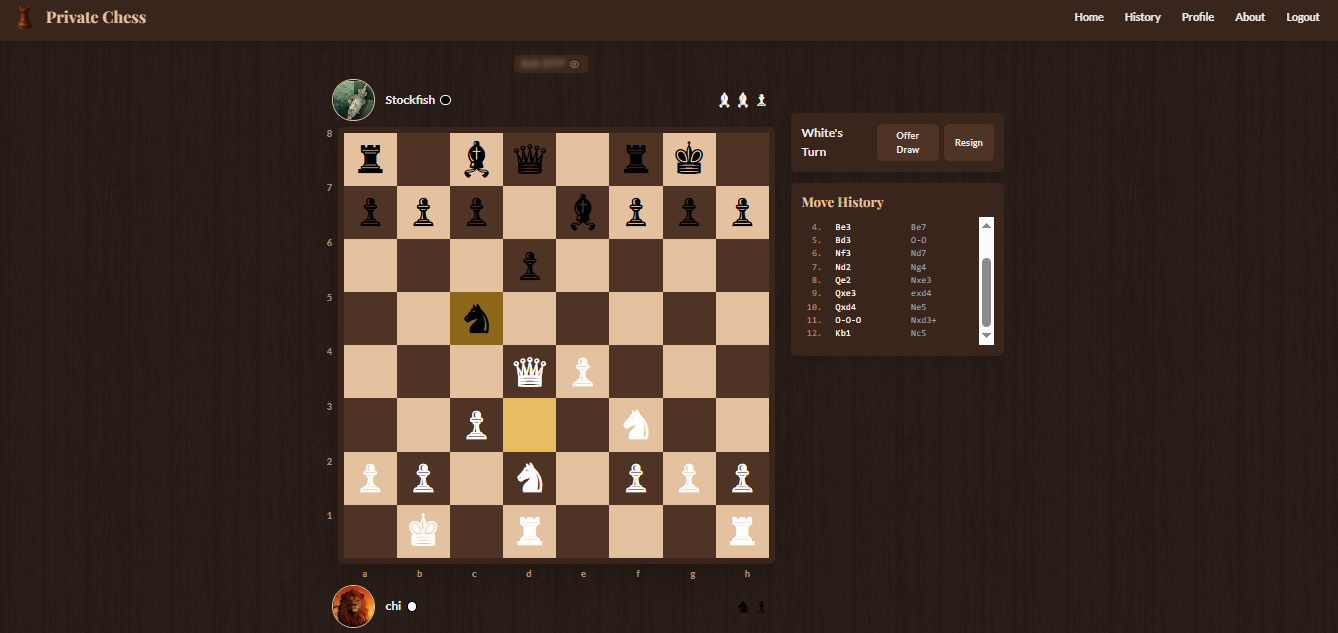The height and width of the screenshot is (633, 1338).
Task: Click the Private Chess rook logo
Action: coord(25,17)
